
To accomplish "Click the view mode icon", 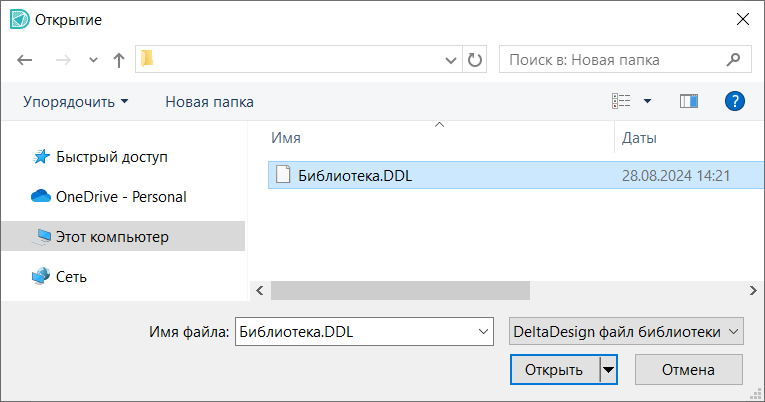I will 621,101.
